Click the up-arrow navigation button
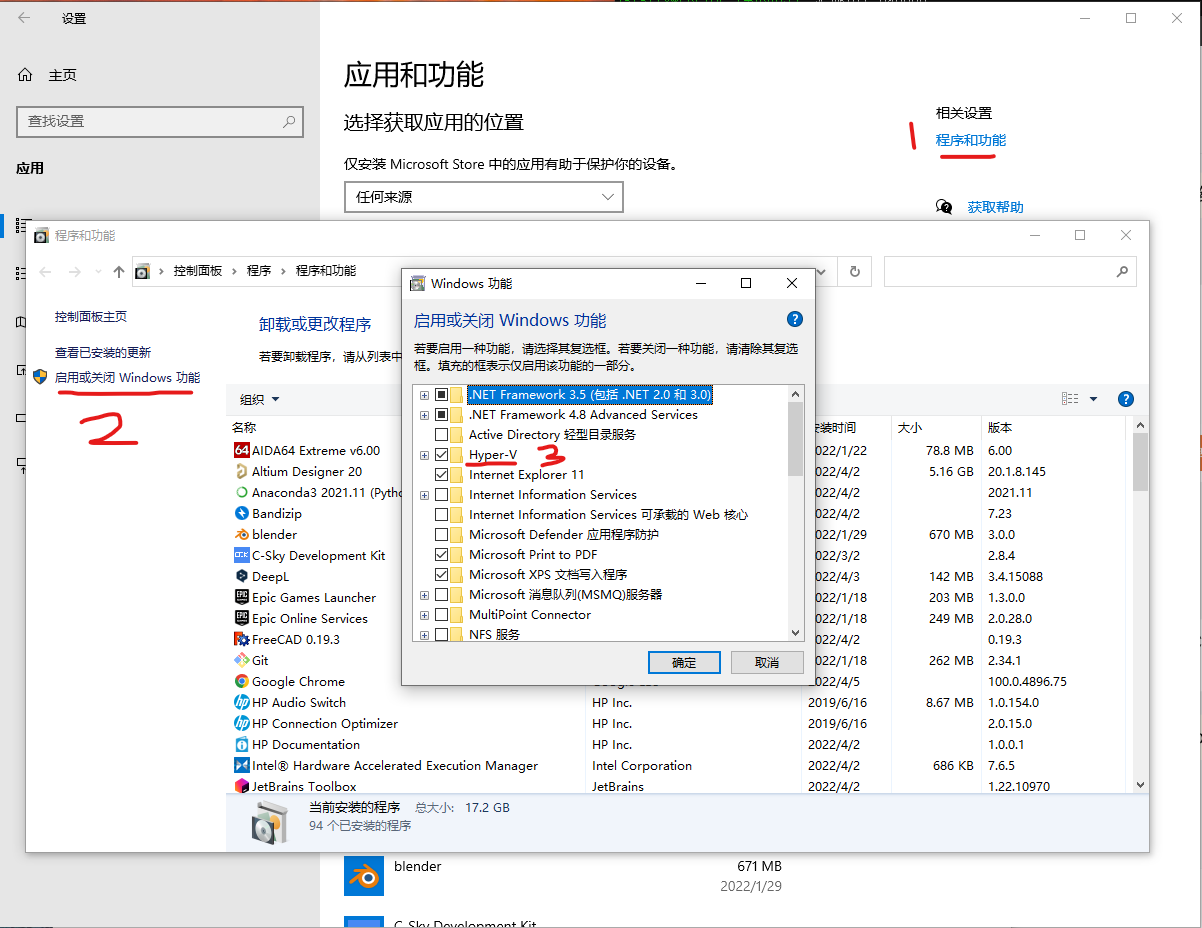The image size is (1202, 928). coord(119,271)
